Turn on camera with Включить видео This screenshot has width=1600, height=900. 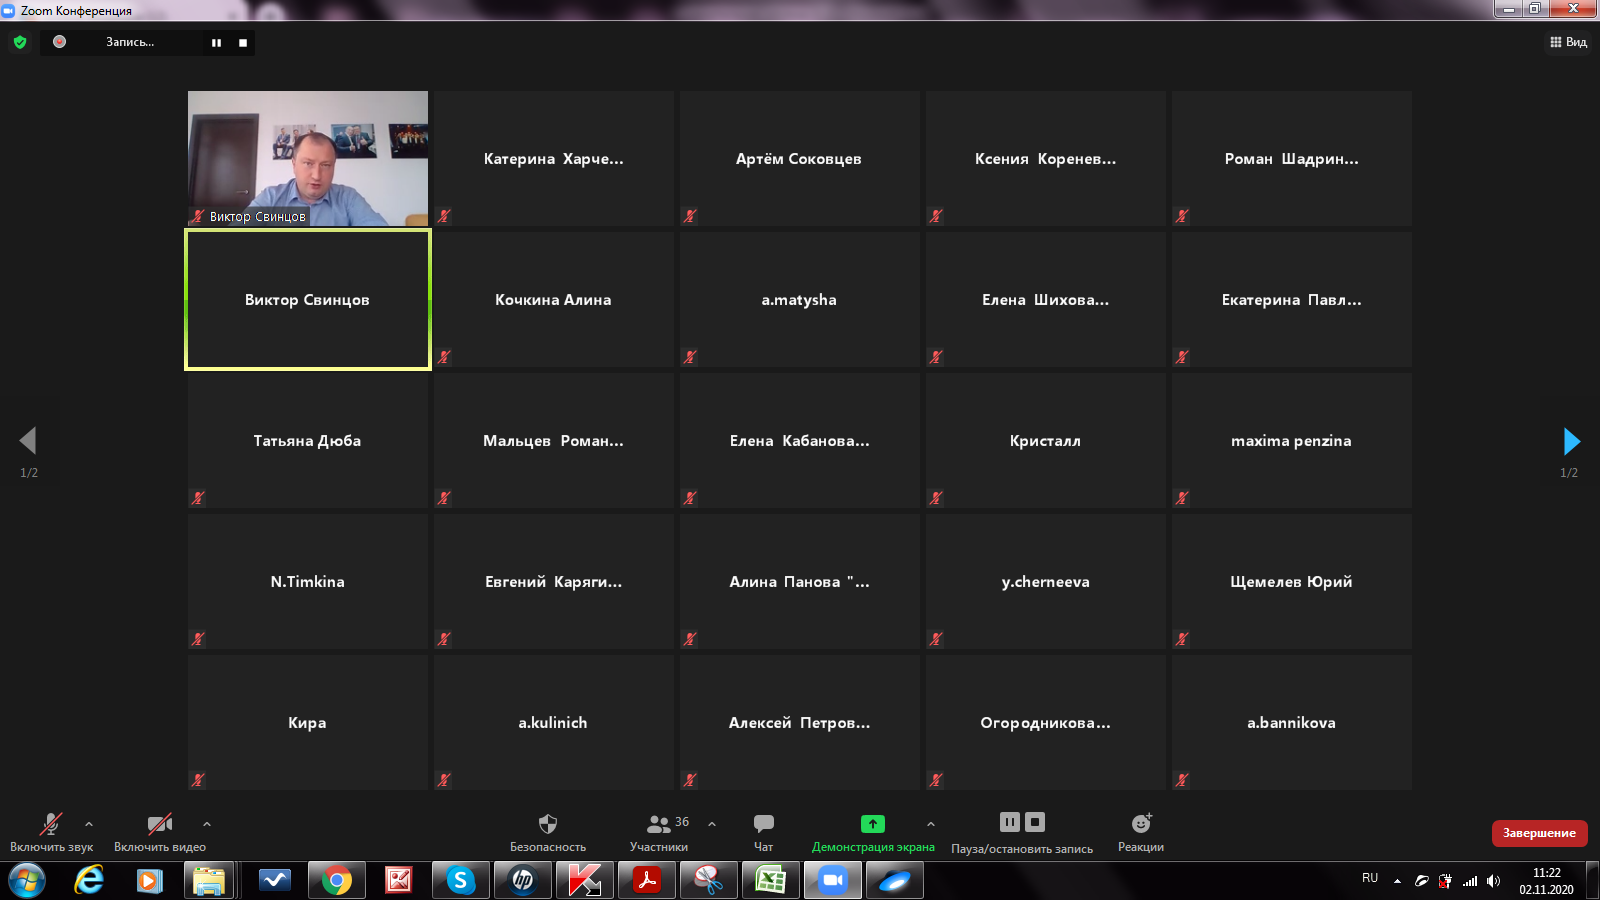159,825
